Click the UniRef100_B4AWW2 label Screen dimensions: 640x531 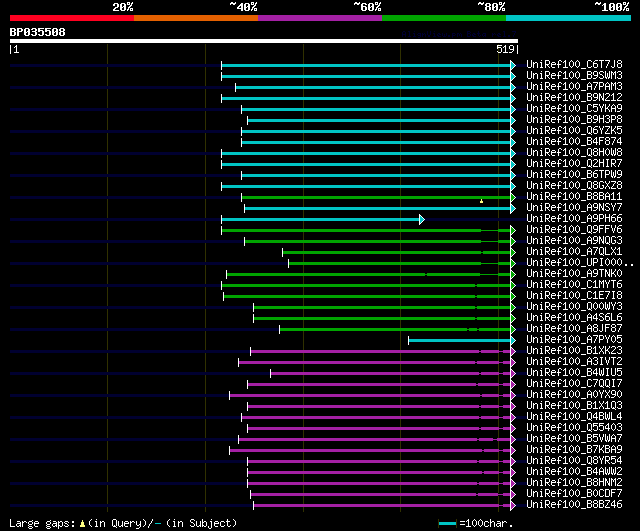click(574, 472)
